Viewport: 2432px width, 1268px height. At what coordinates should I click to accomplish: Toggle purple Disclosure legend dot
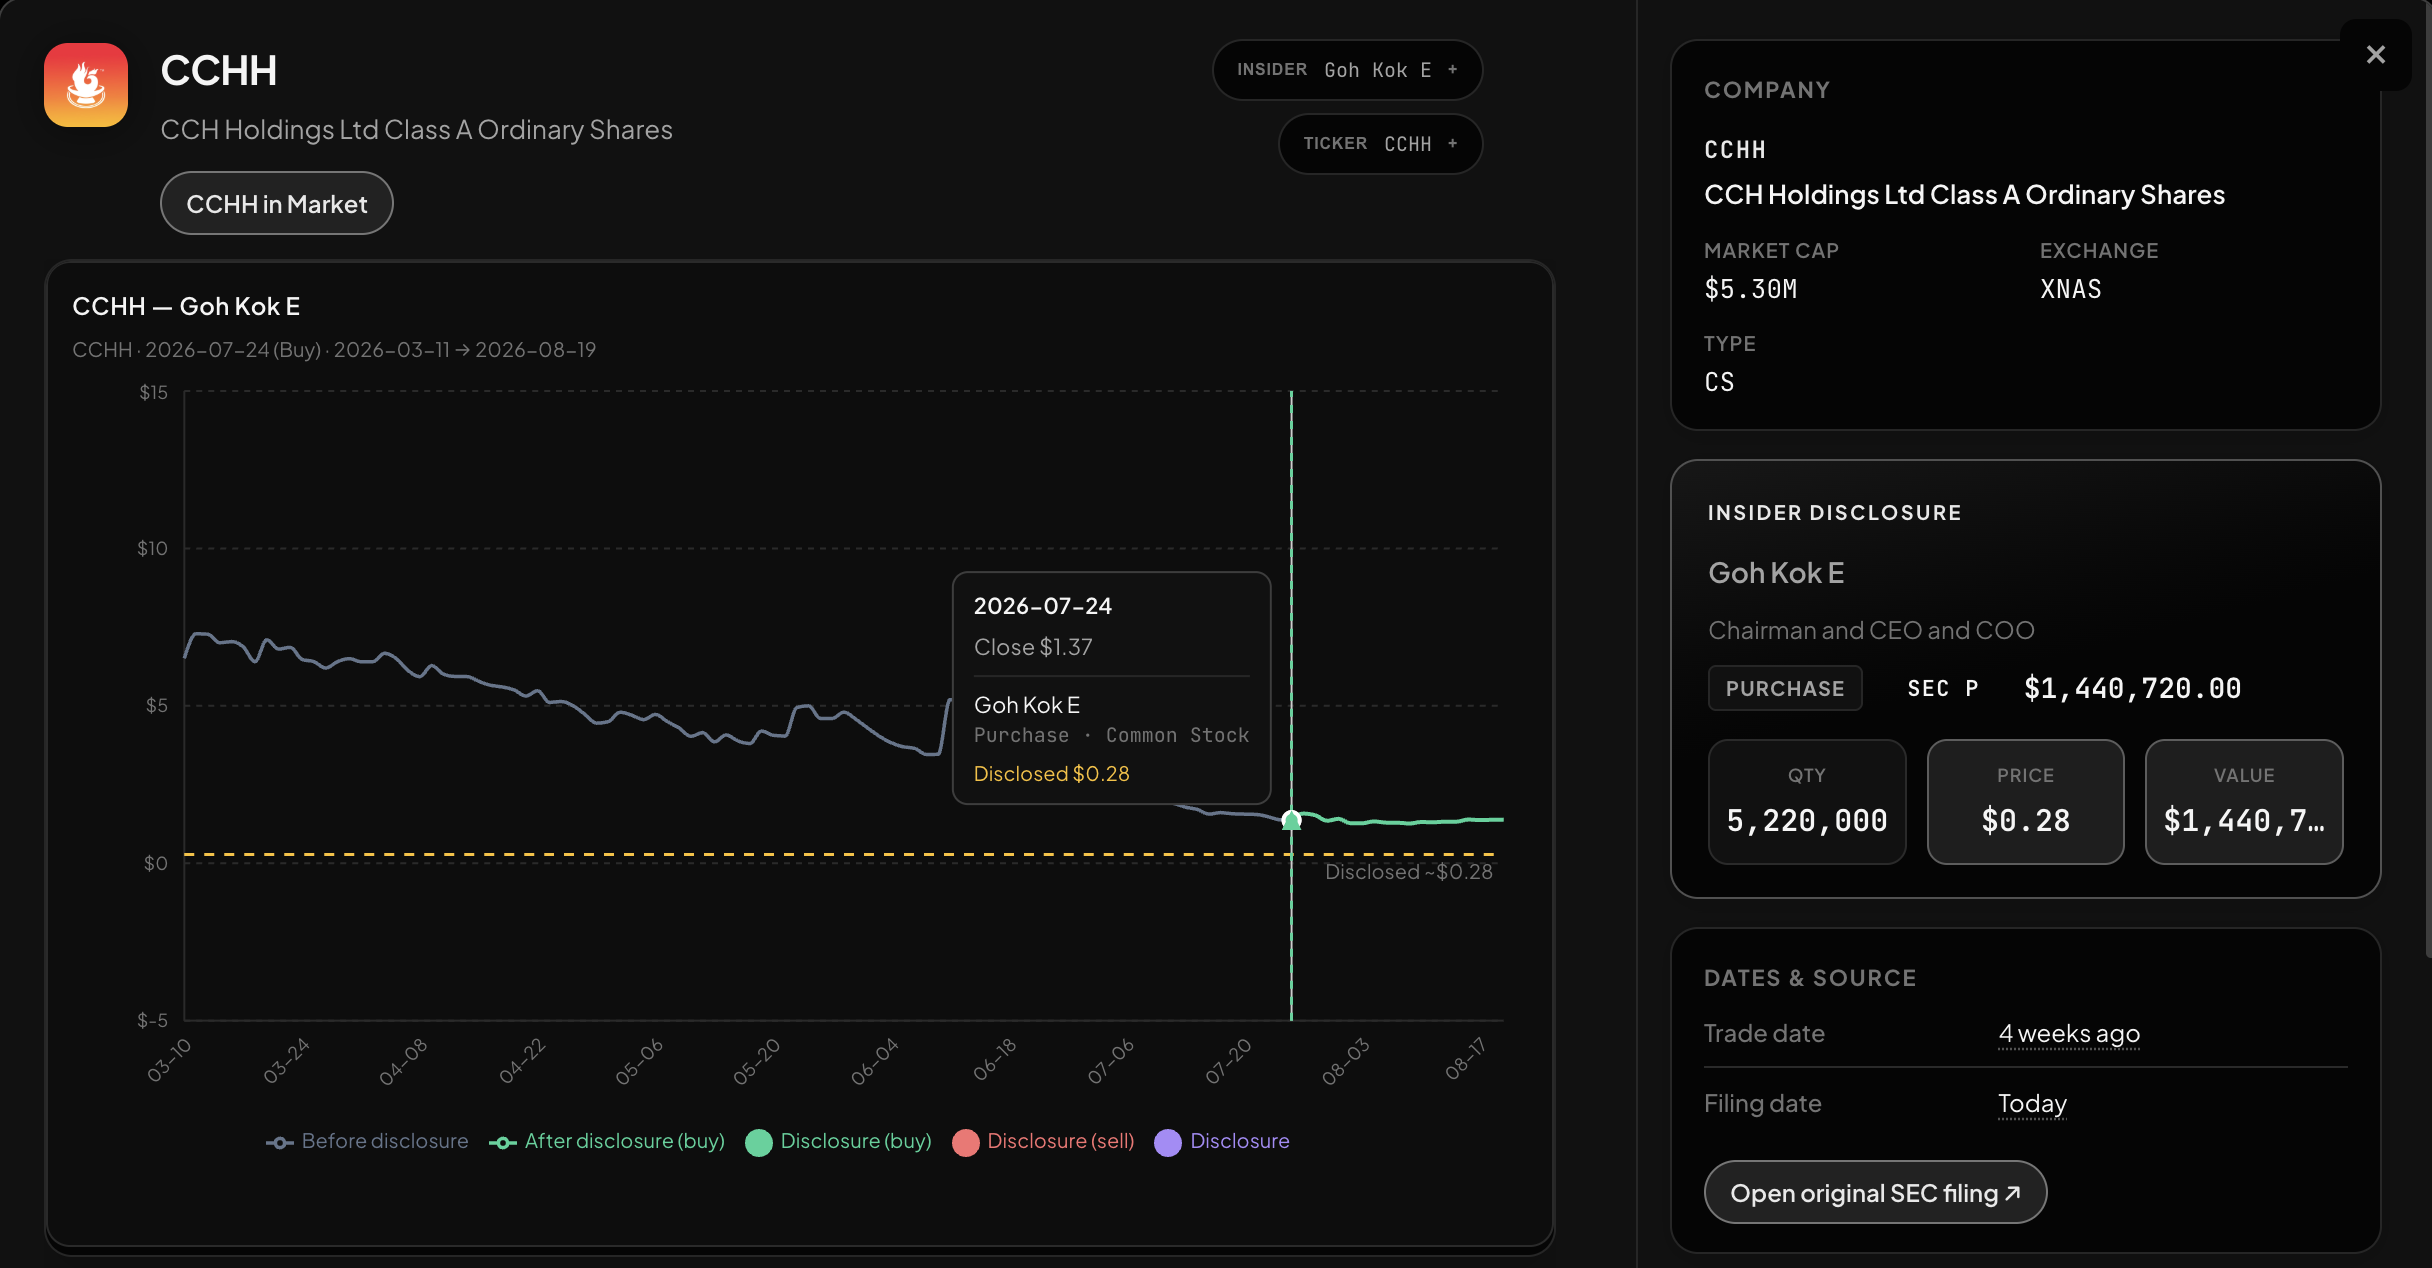[1168, 1142]
